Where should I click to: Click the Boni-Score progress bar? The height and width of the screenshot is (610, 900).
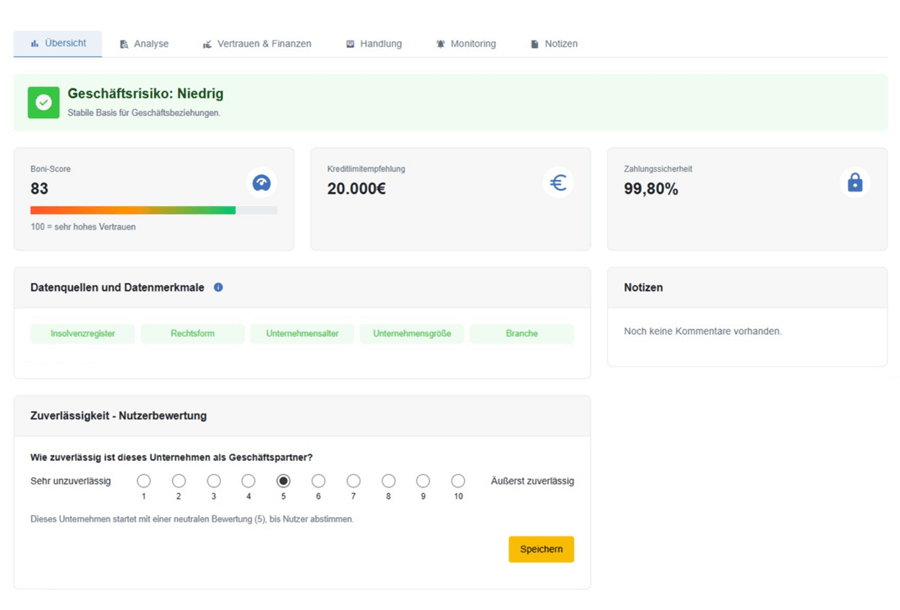tap(153, 210)
